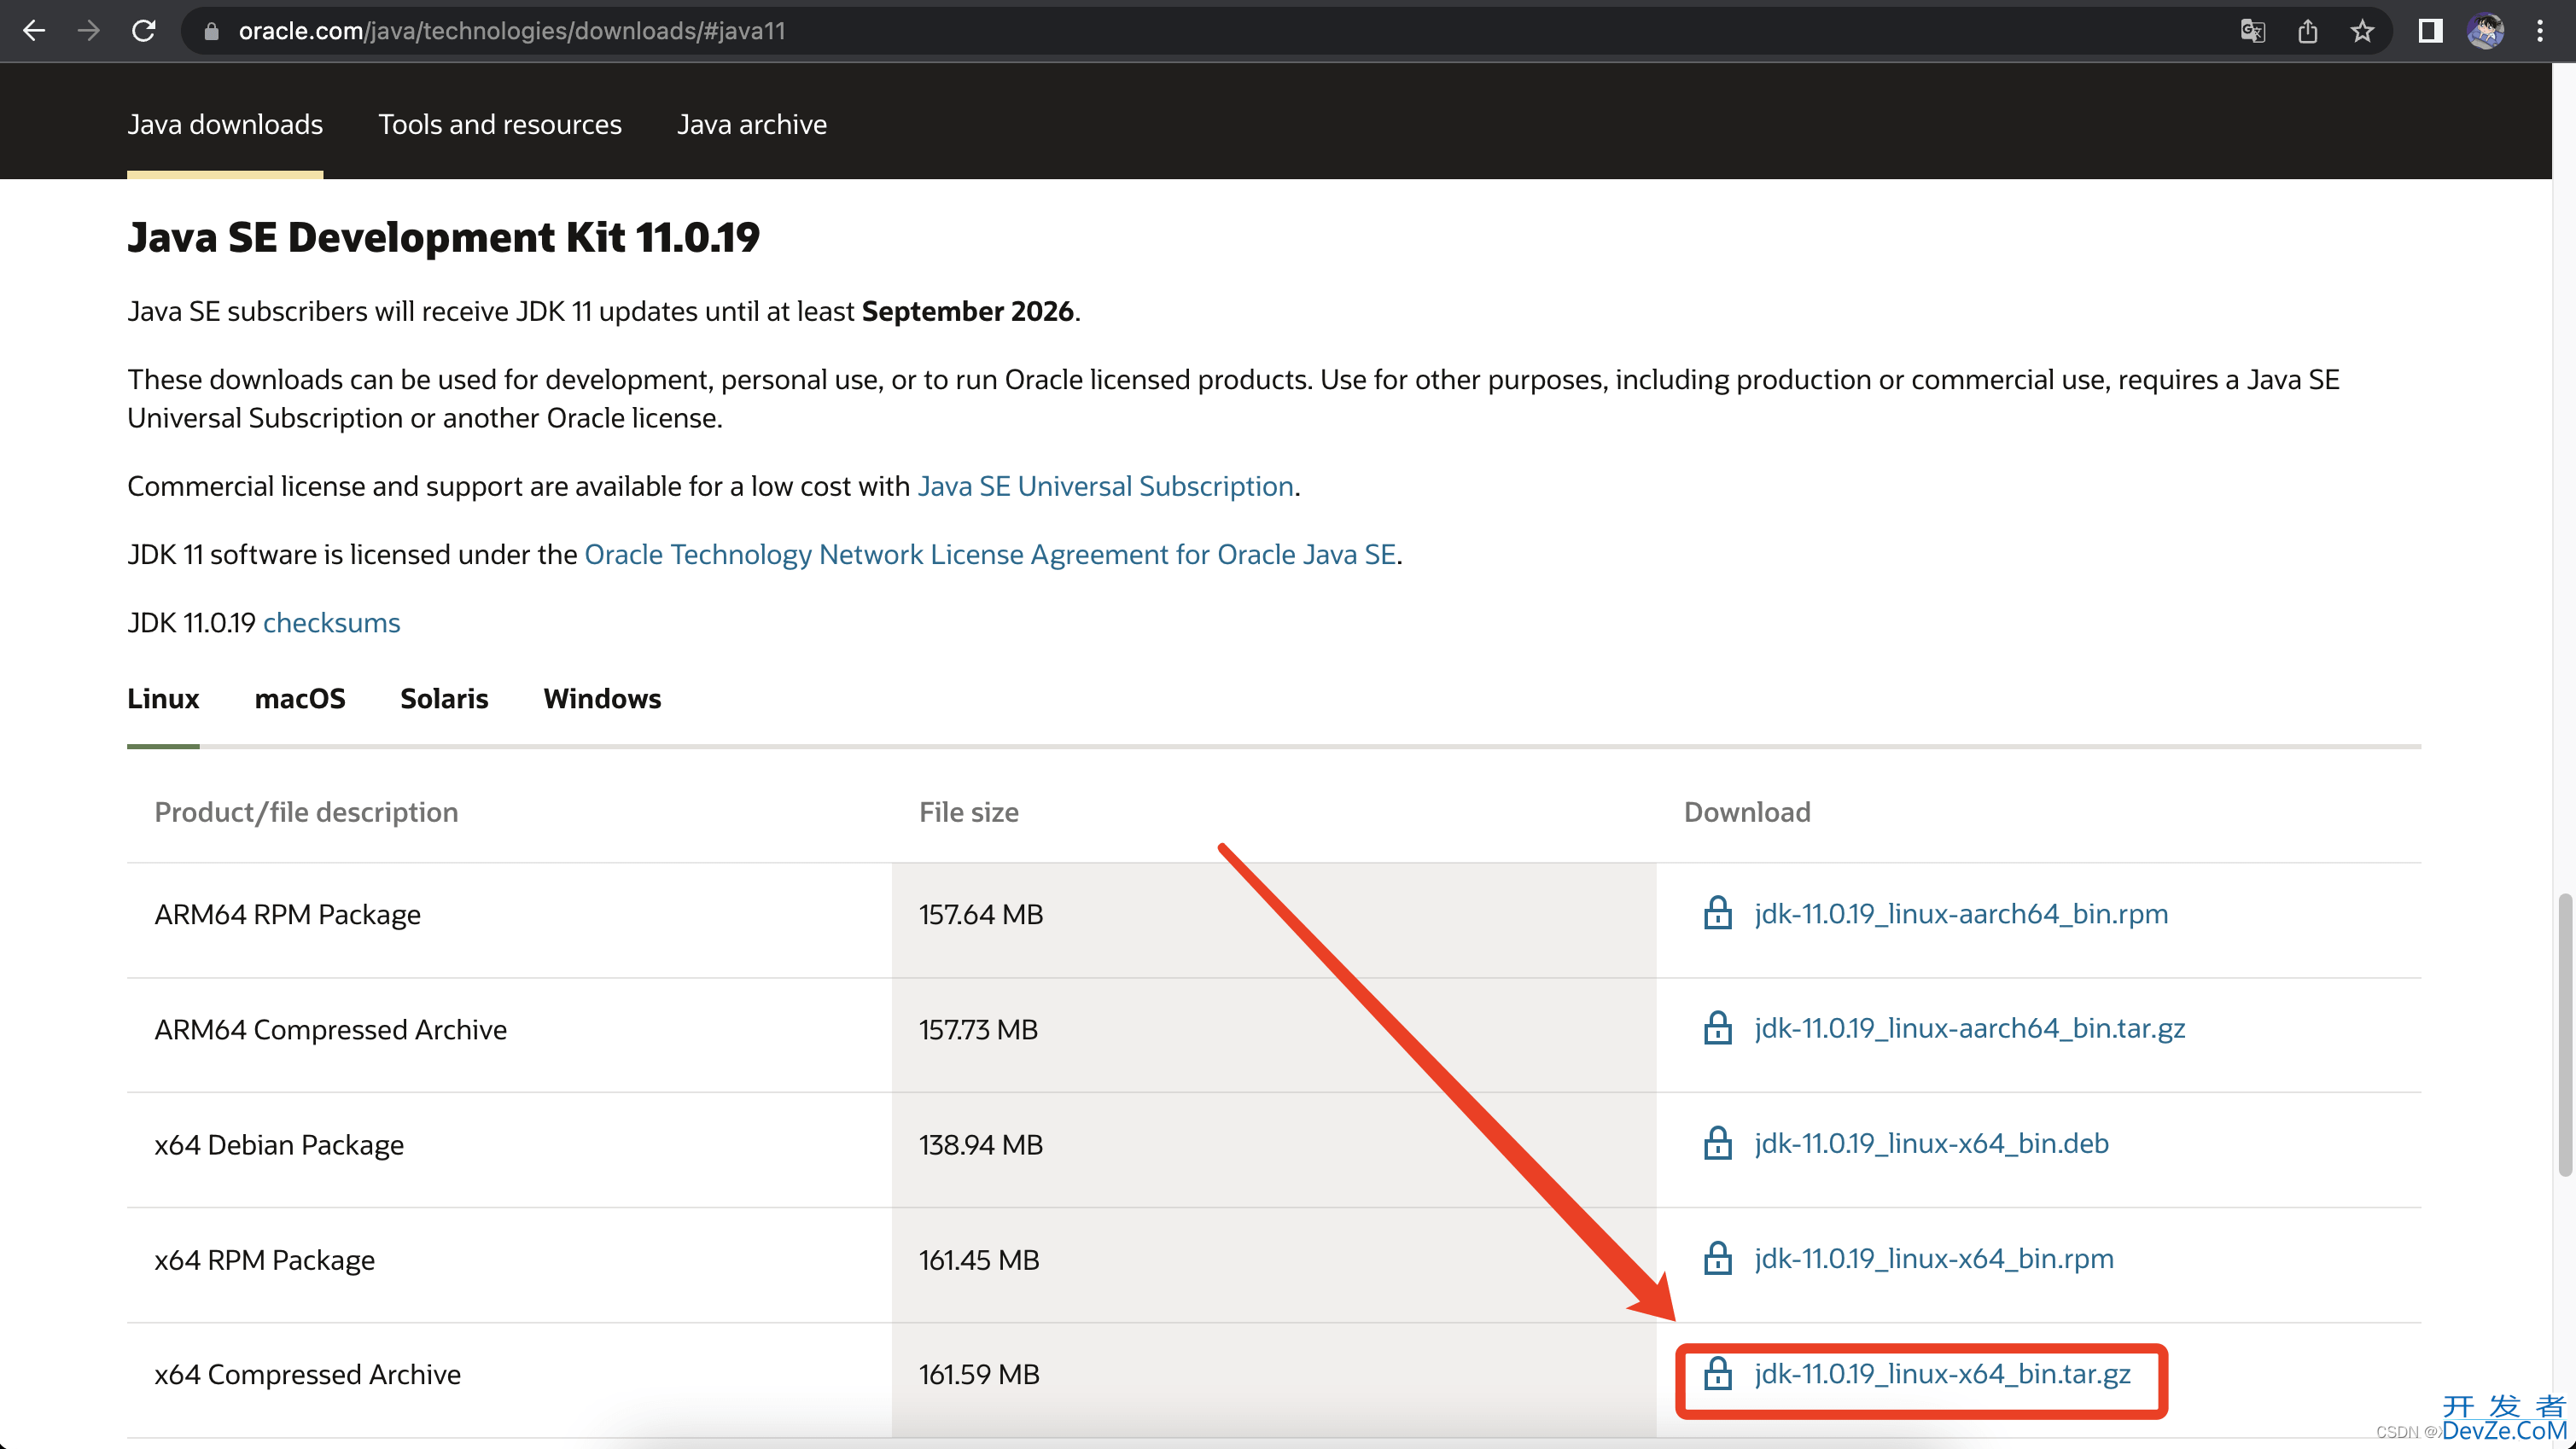Click the x64 Debian Package description

pos(279,1144)
